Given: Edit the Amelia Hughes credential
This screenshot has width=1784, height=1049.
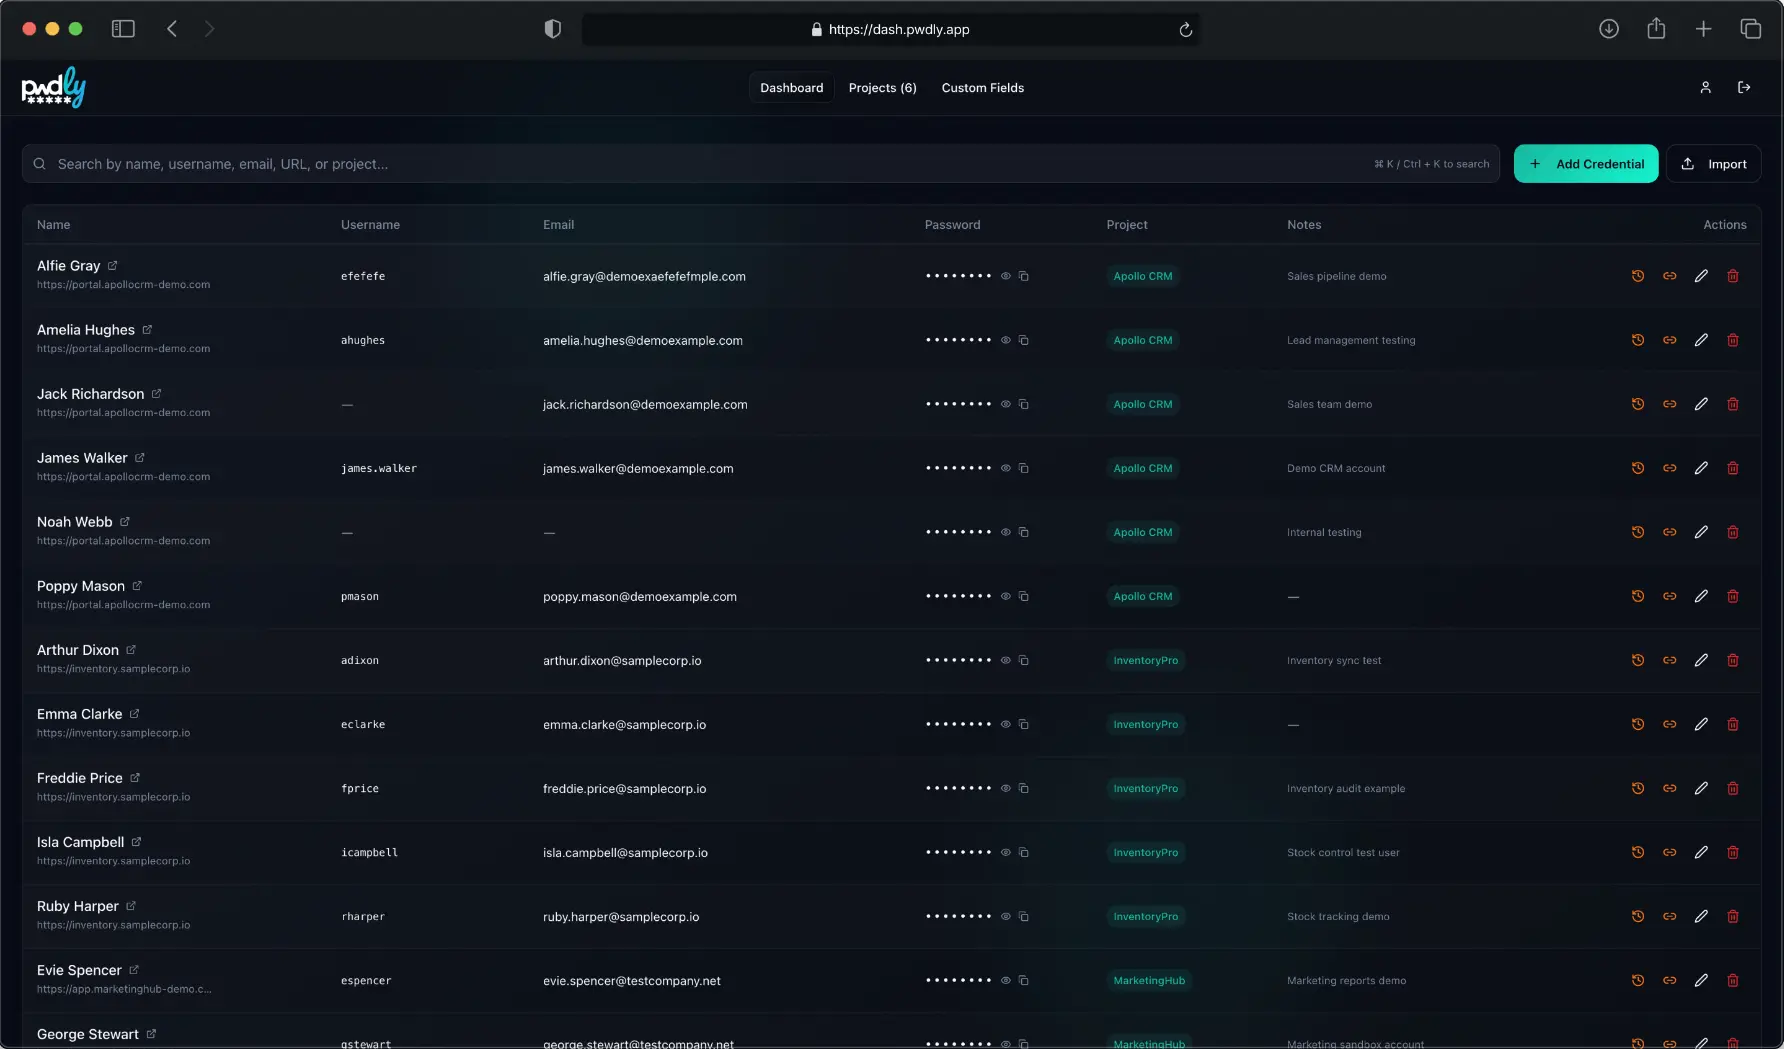Looking at the screenshot, I should [x=1701, y=340].
